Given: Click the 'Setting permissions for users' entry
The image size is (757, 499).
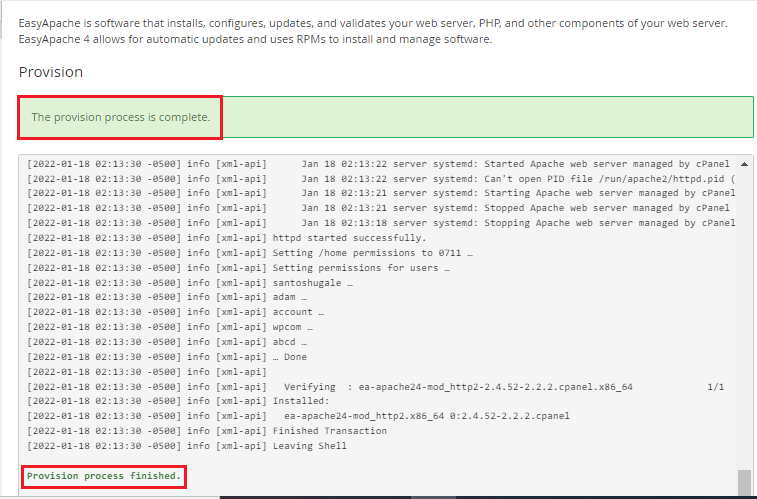Looking at the screenshot, I should coord(238,268).
